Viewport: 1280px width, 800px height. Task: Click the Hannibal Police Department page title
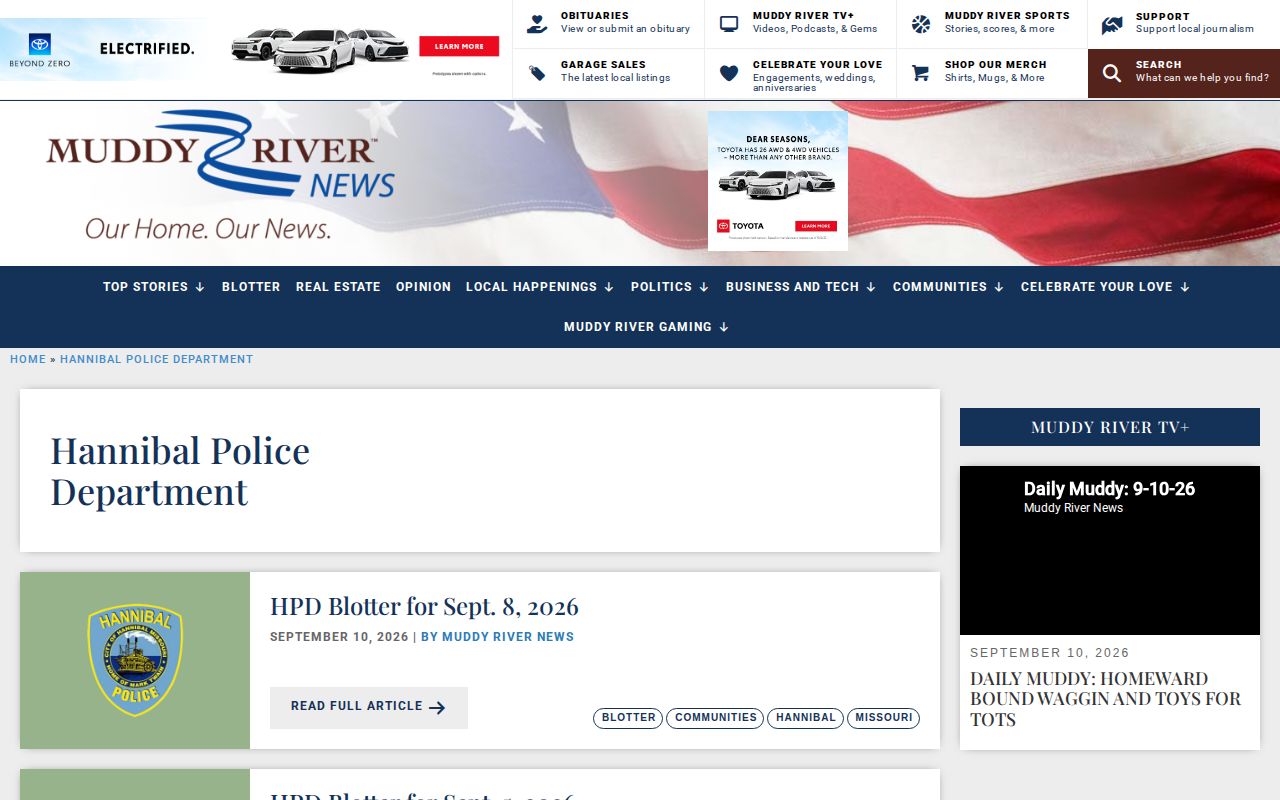180,471
